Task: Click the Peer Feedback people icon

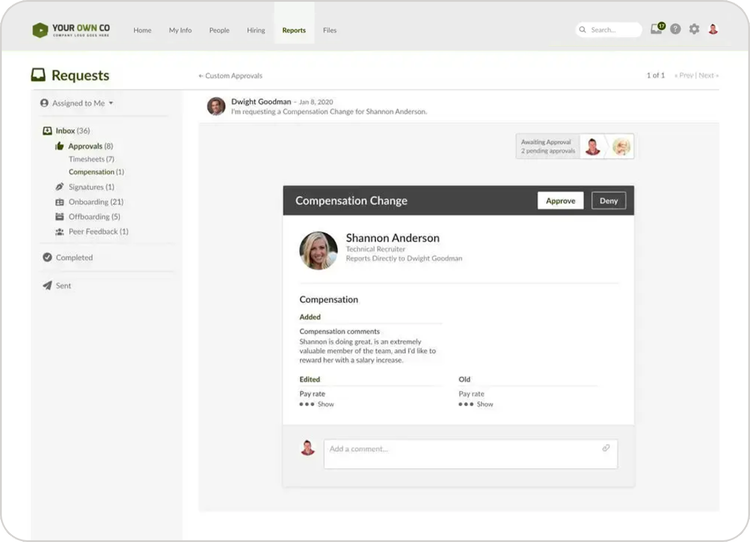Action: pyautogui.click(x=59, y=232)
